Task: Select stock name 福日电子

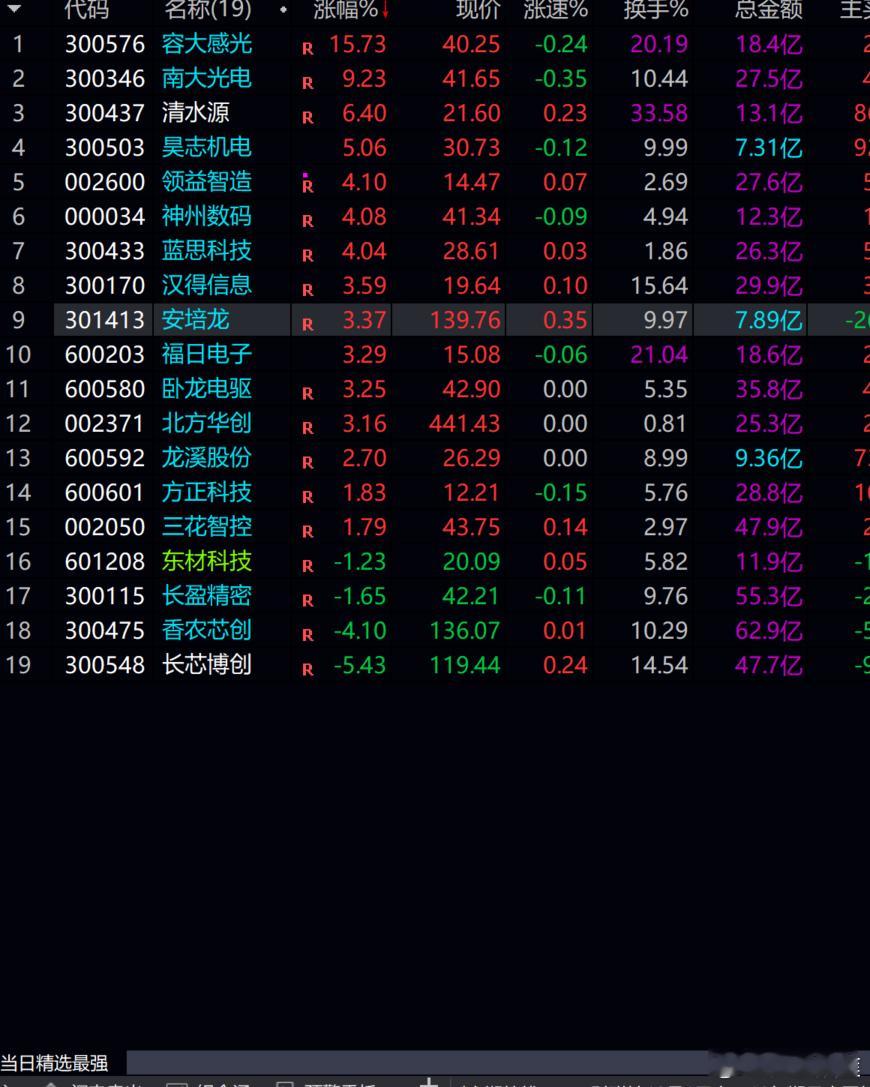Action: (x=207, y=354)
